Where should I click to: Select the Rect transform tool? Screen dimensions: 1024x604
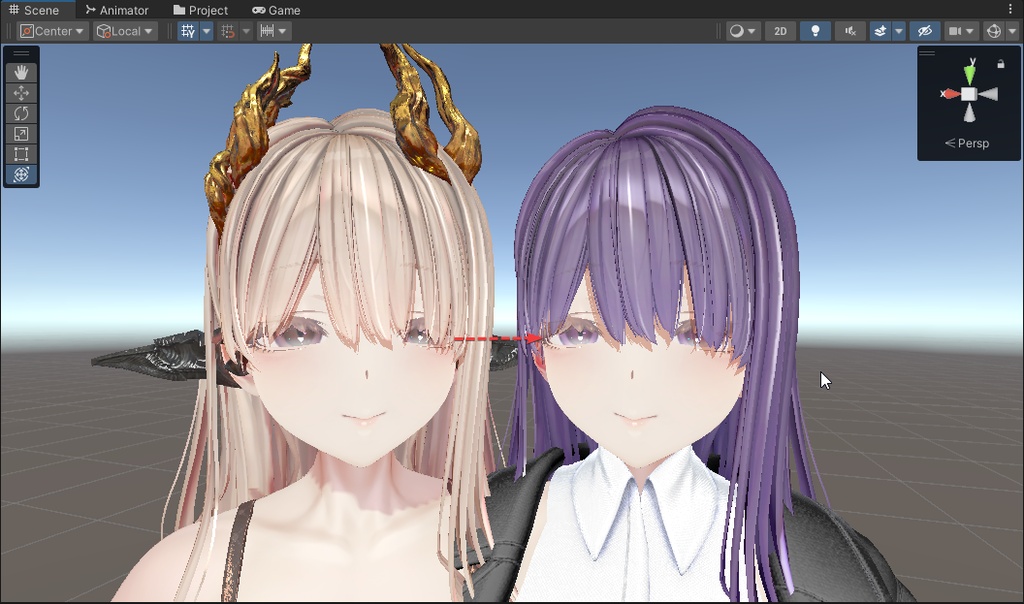21,154
